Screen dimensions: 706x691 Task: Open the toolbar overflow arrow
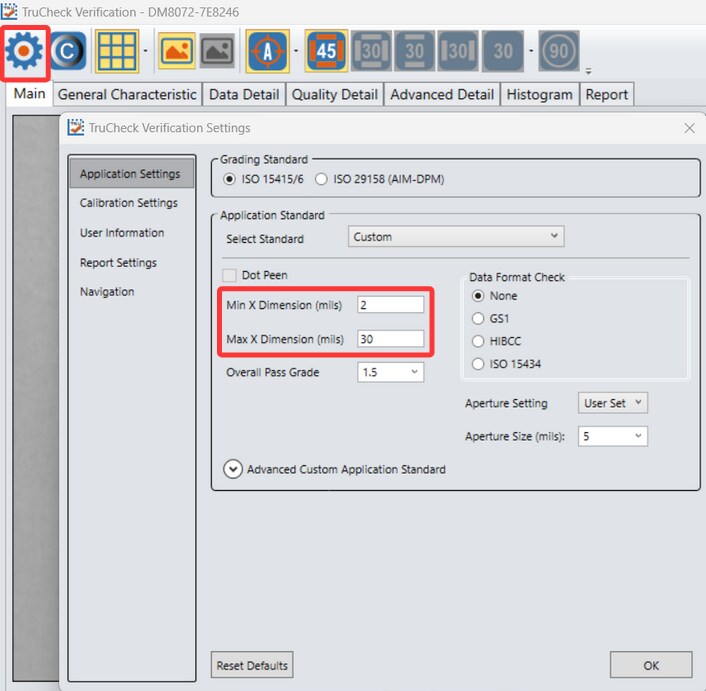coord(588,71)
